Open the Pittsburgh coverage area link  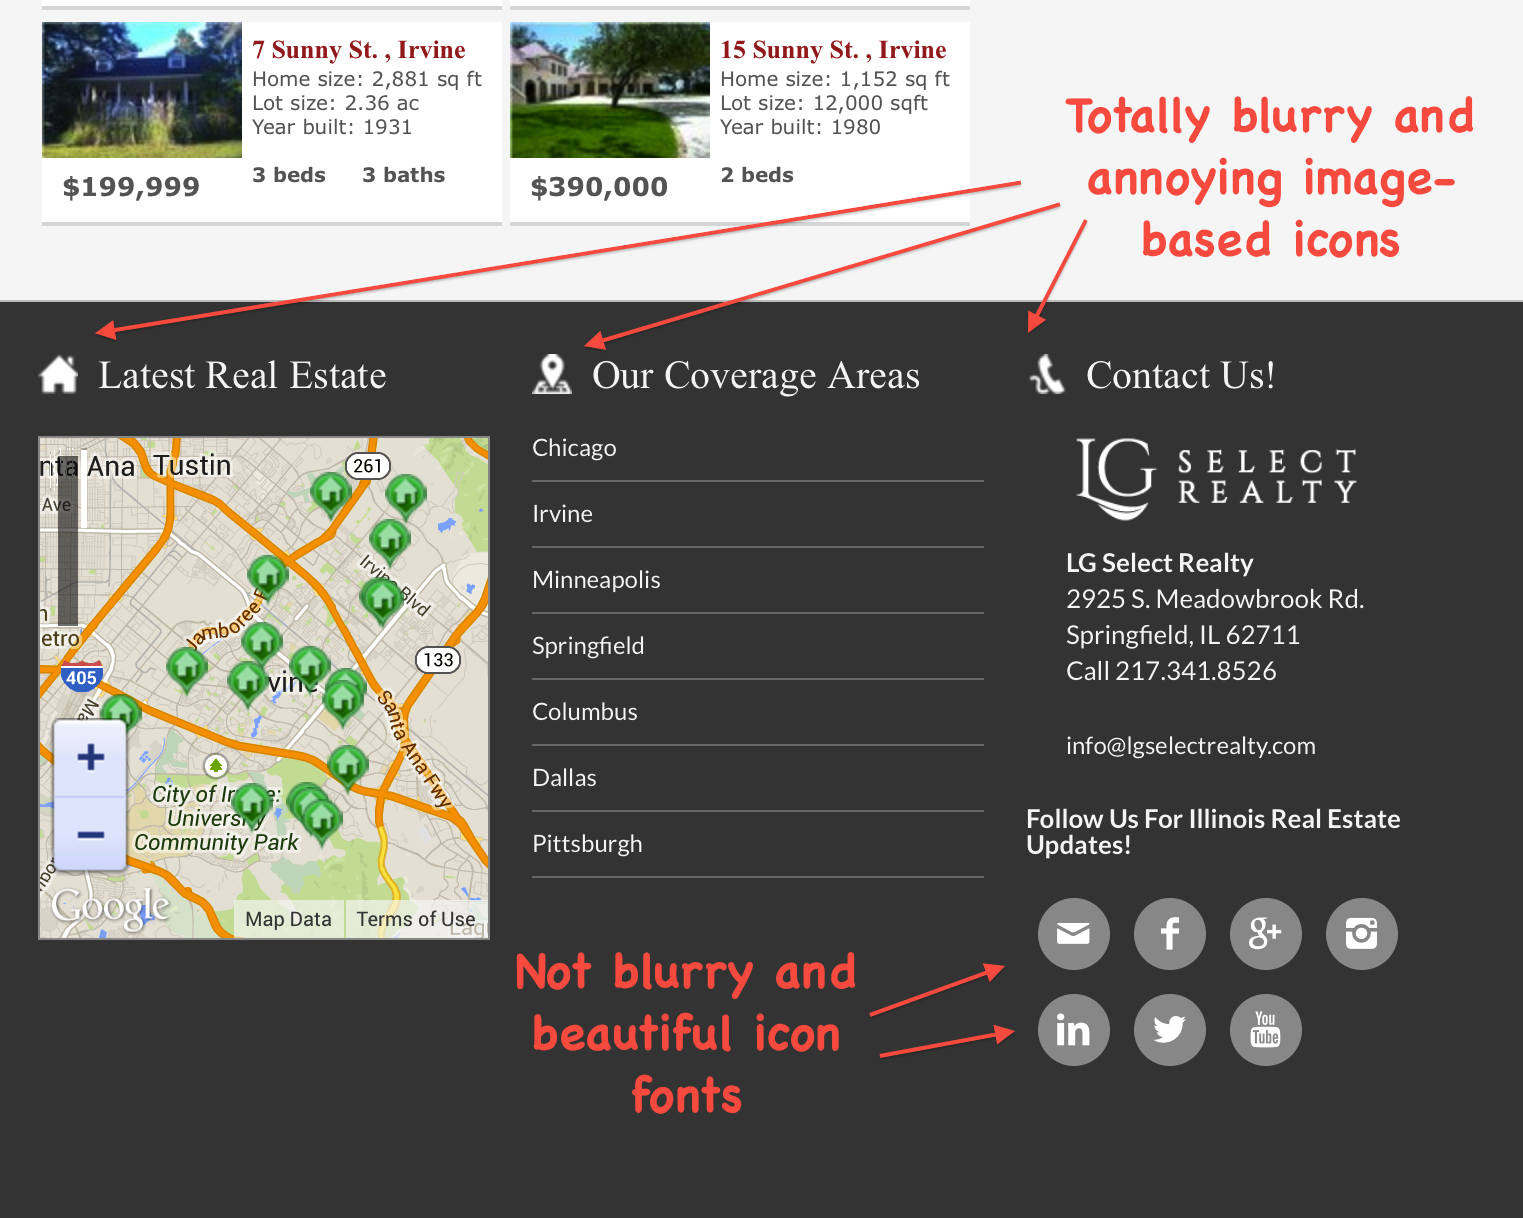click(587, 844)
